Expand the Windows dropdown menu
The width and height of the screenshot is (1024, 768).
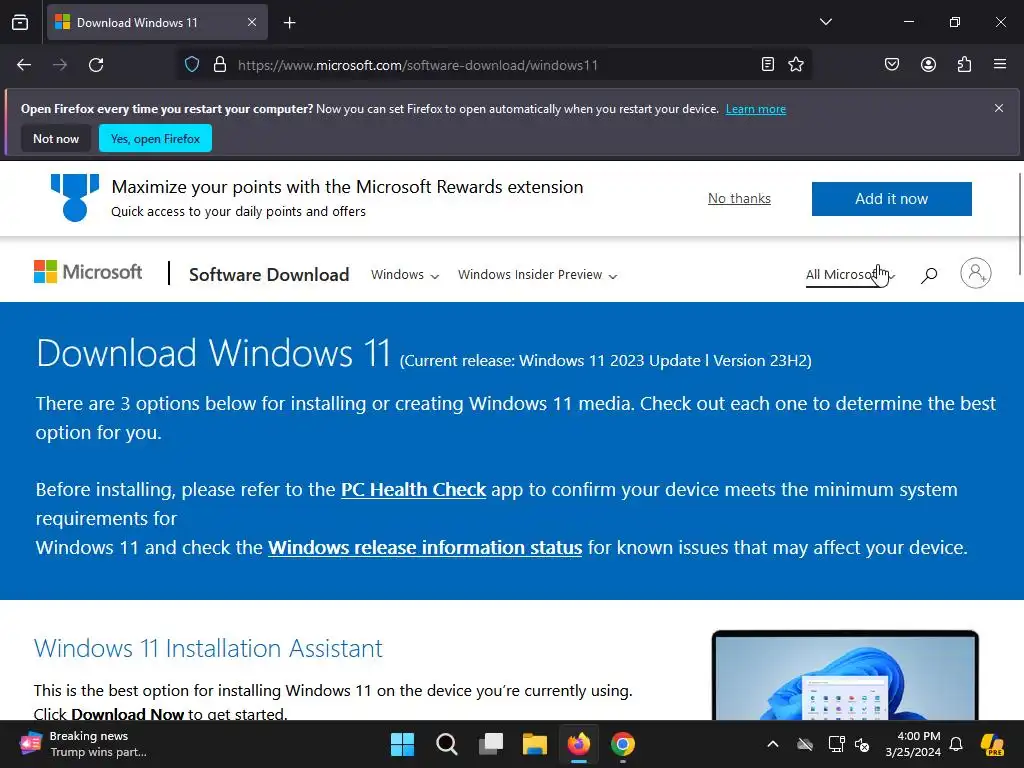click(x=405, y=275)
